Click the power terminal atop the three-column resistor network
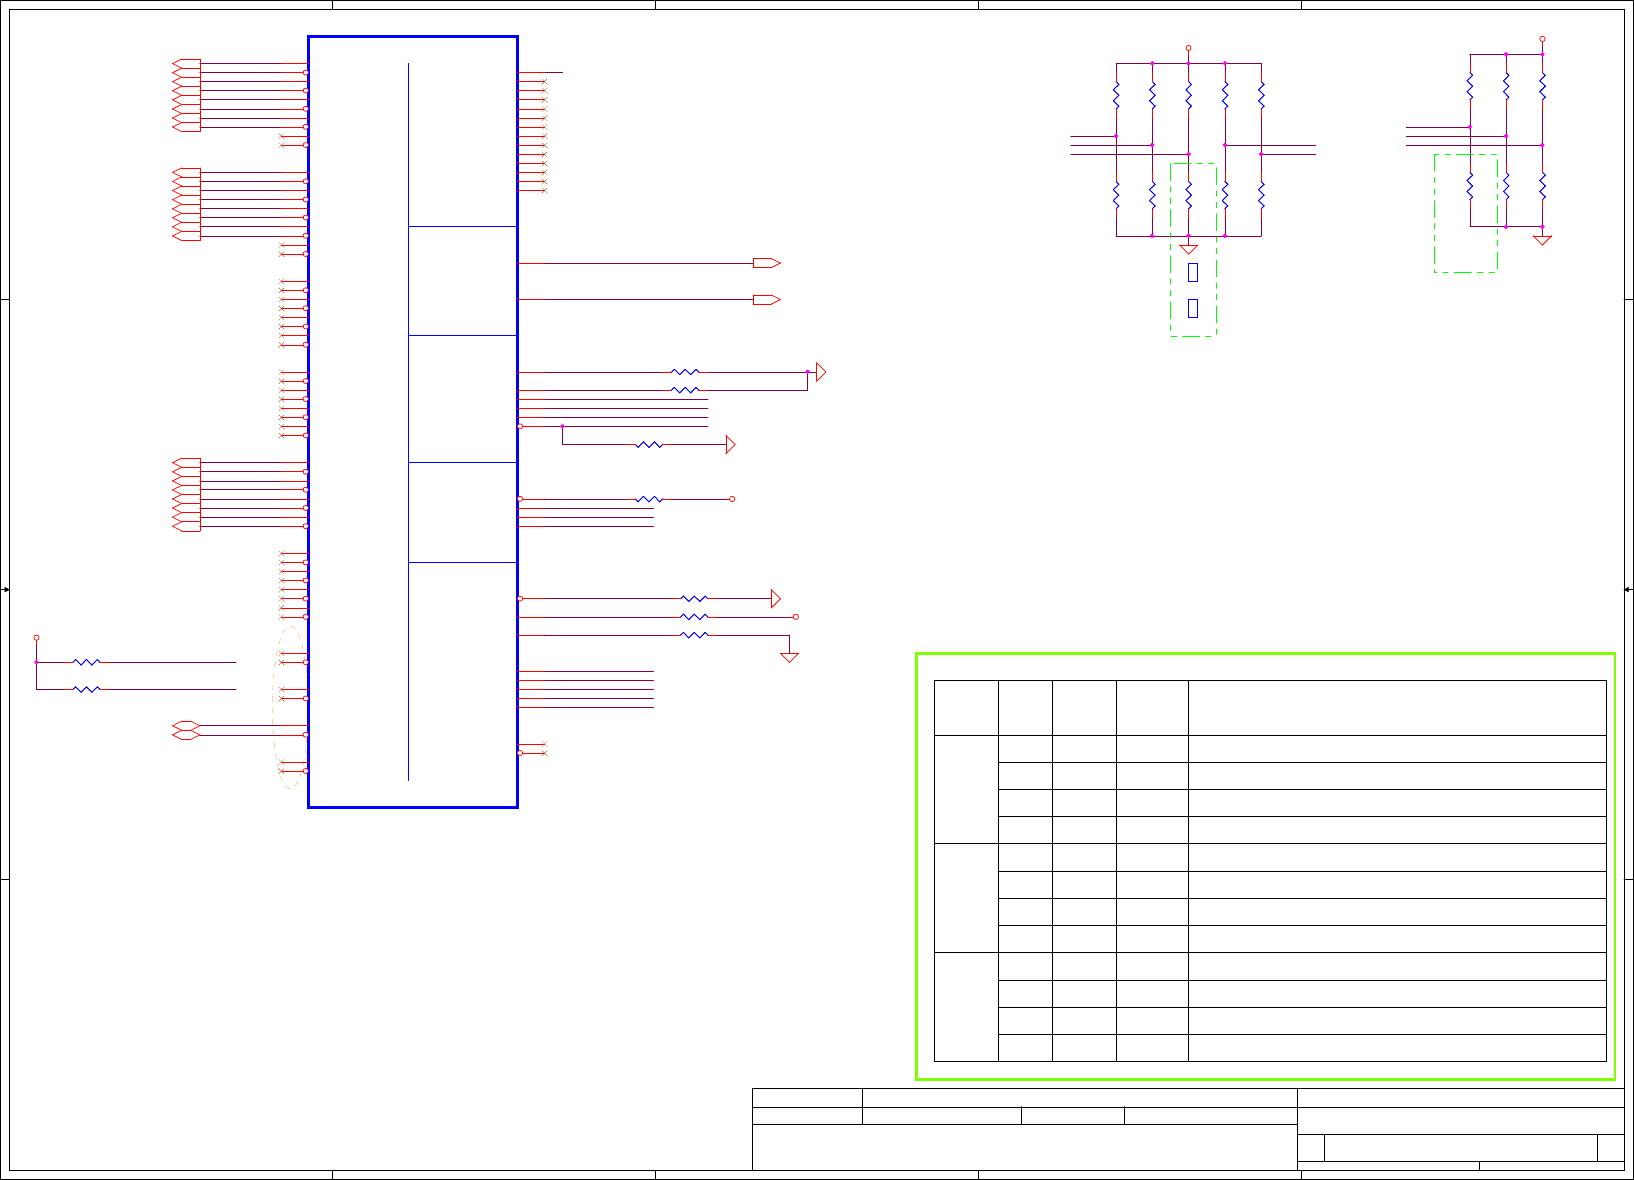This screenshot has width=1634, height=1180. 1543,39
